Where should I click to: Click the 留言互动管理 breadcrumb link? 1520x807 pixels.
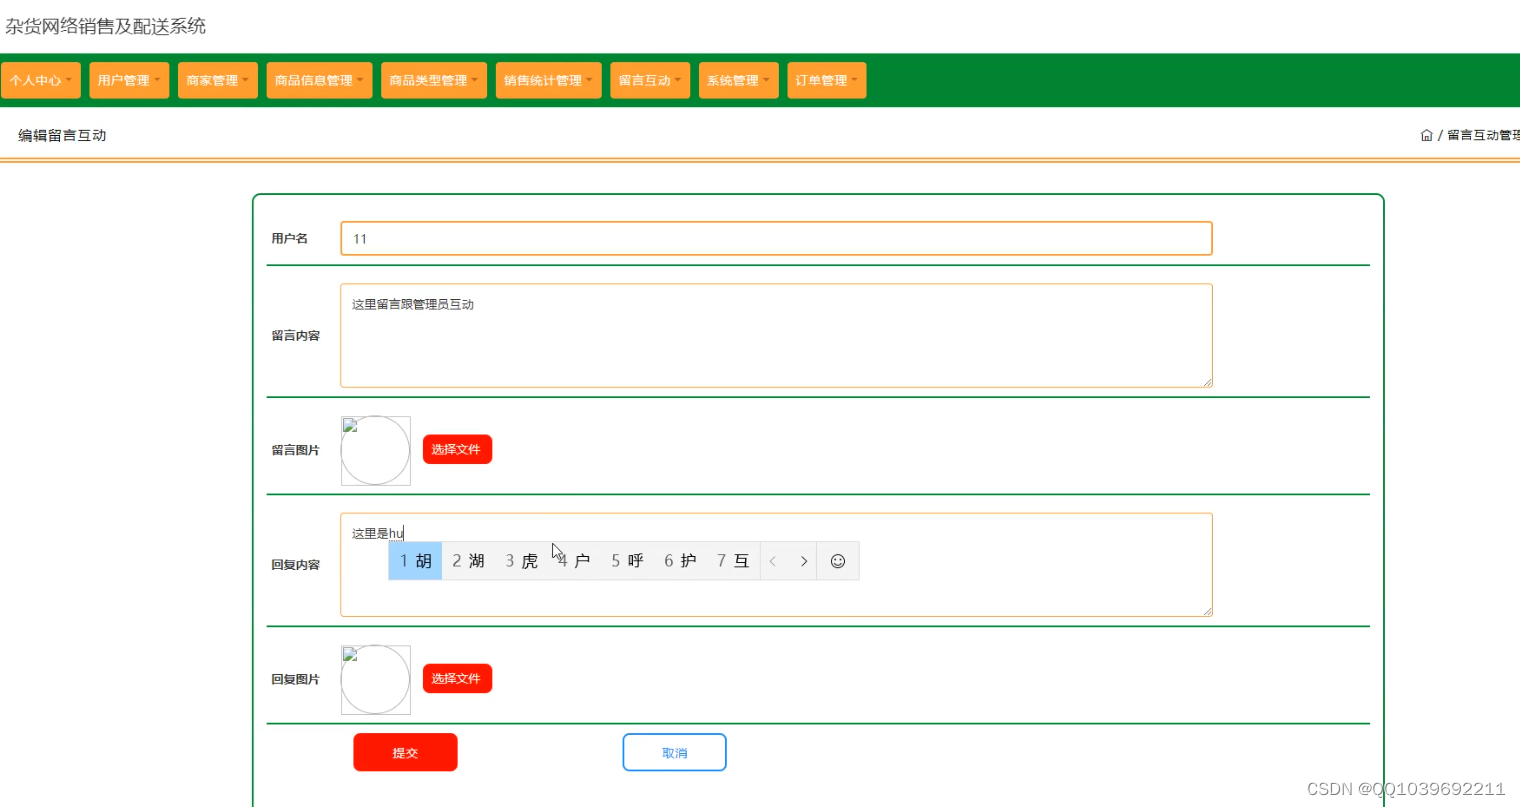[x=1484, y=135]
